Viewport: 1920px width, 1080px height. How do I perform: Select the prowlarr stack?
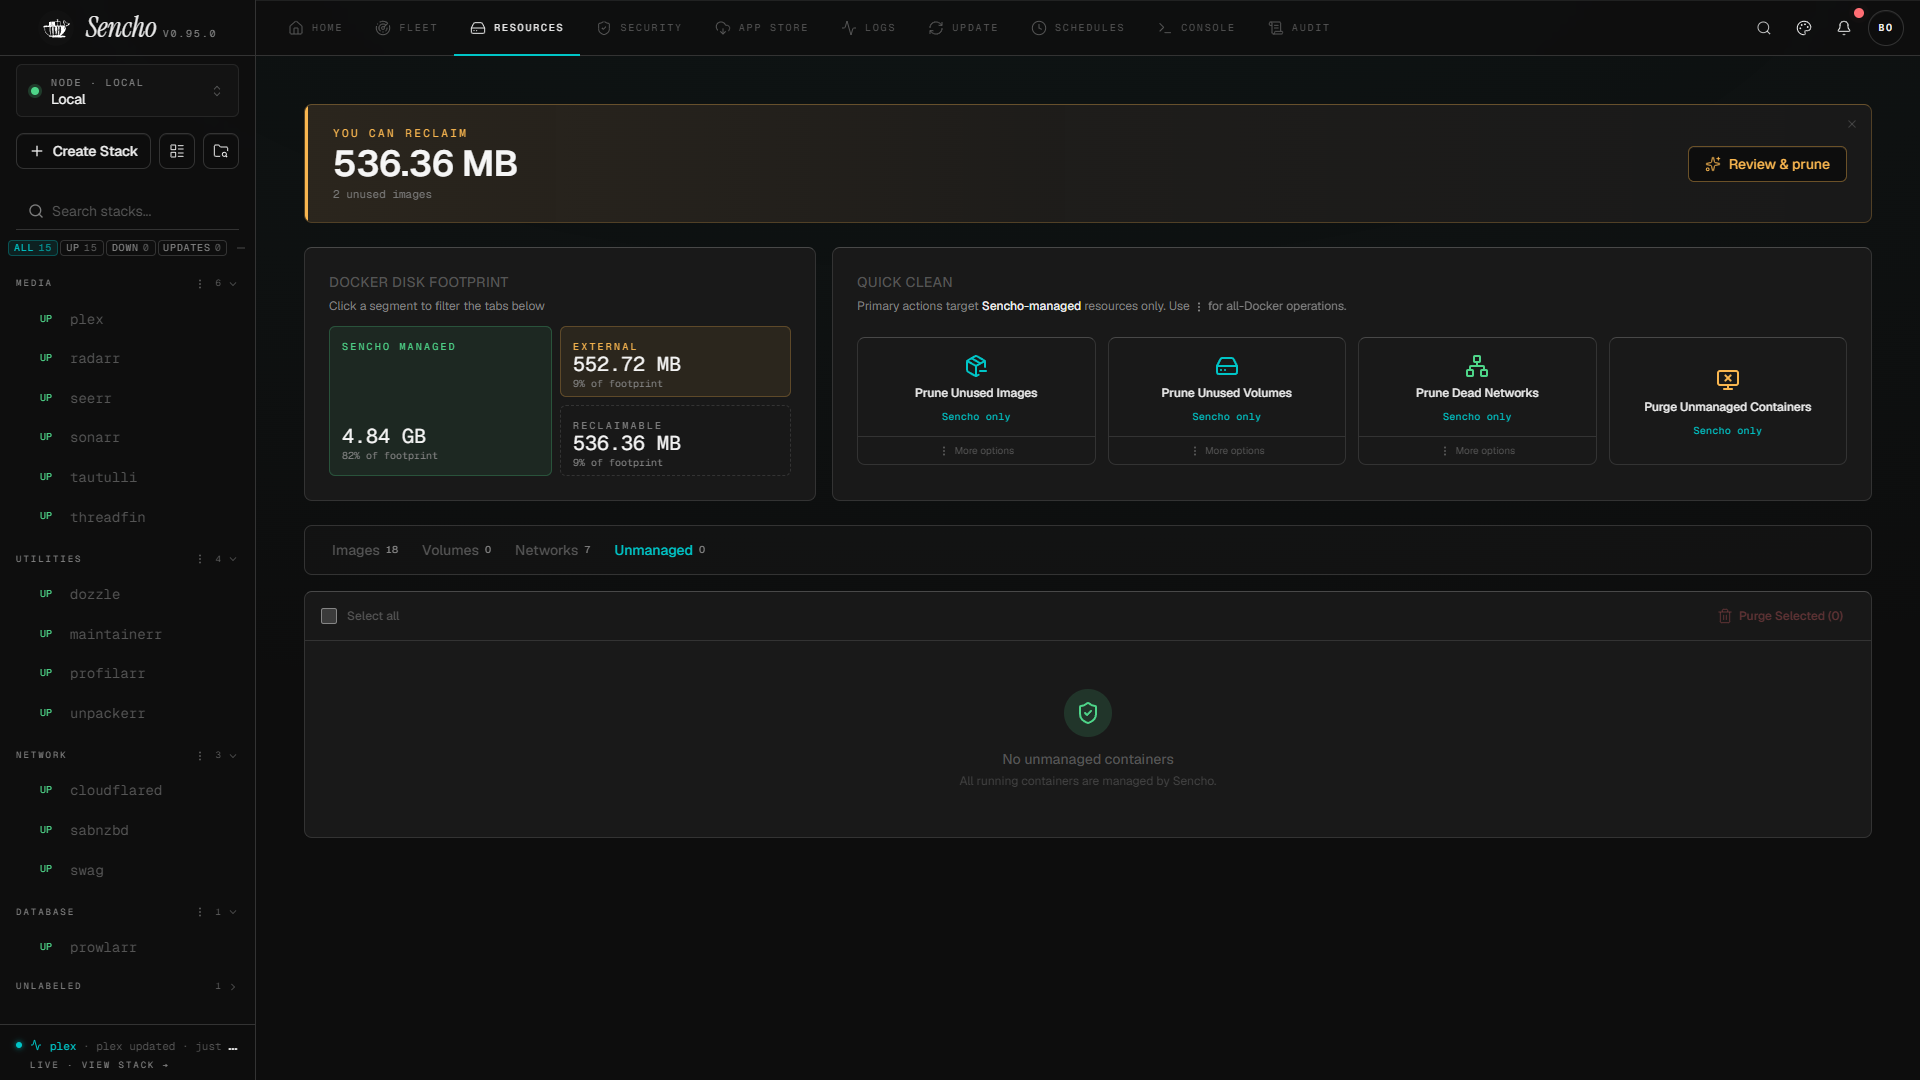[x=127, y=947]
